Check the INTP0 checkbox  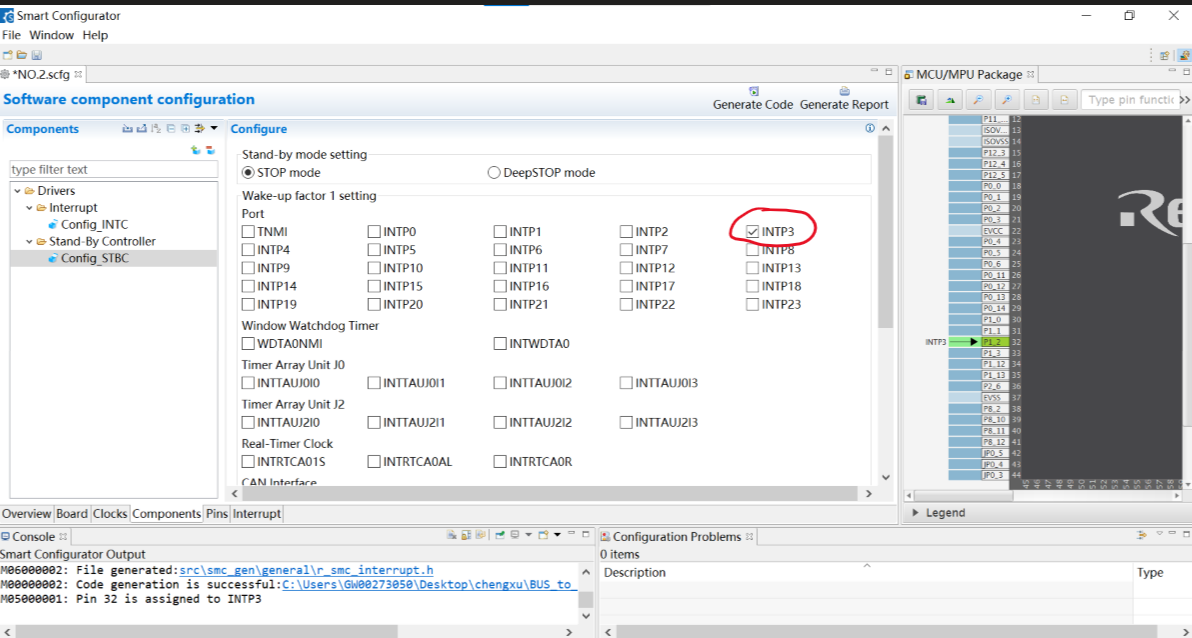[x=374, y=231]
